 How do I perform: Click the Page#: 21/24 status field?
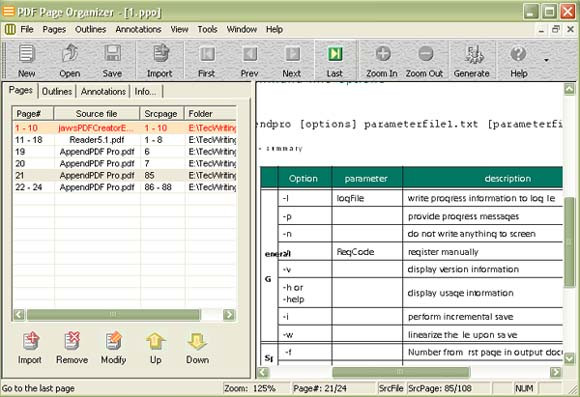pos(333,388)
